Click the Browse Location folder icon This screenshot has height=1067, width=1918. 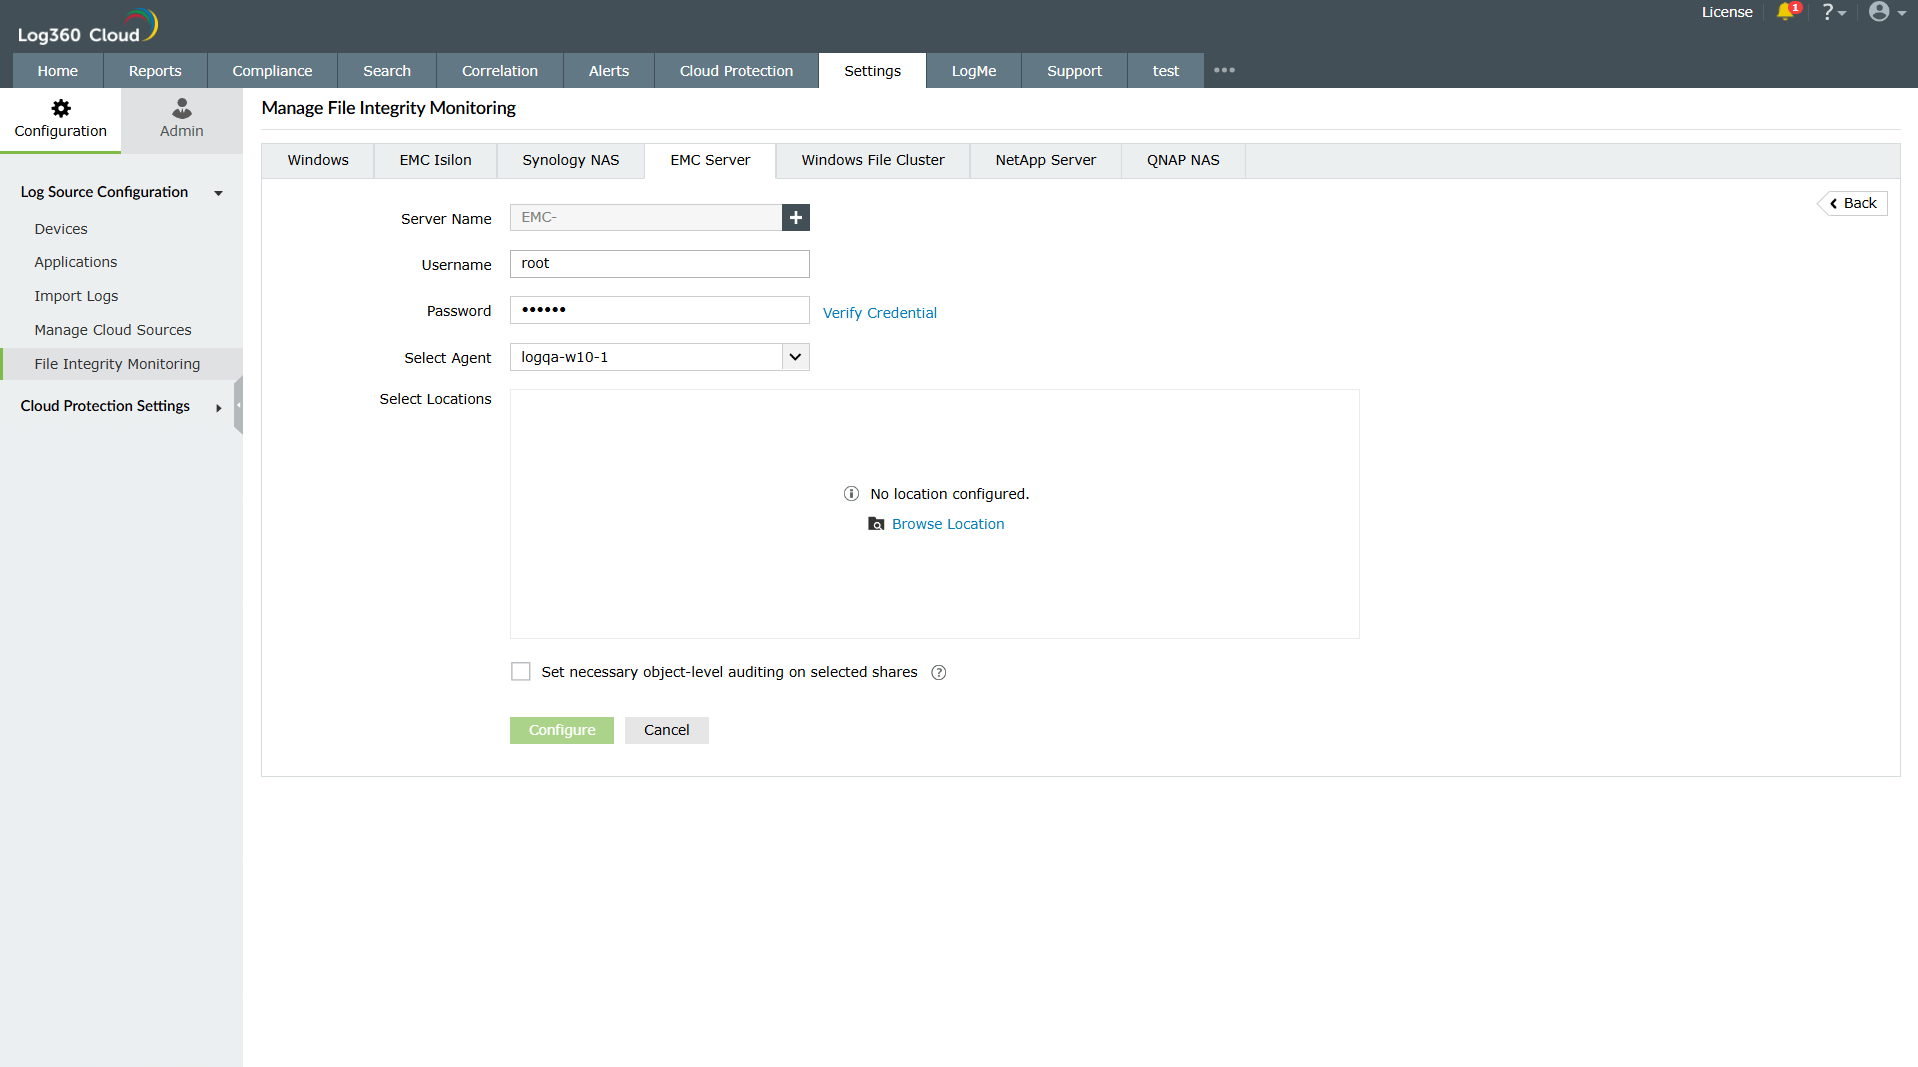[x=876, y=524]
